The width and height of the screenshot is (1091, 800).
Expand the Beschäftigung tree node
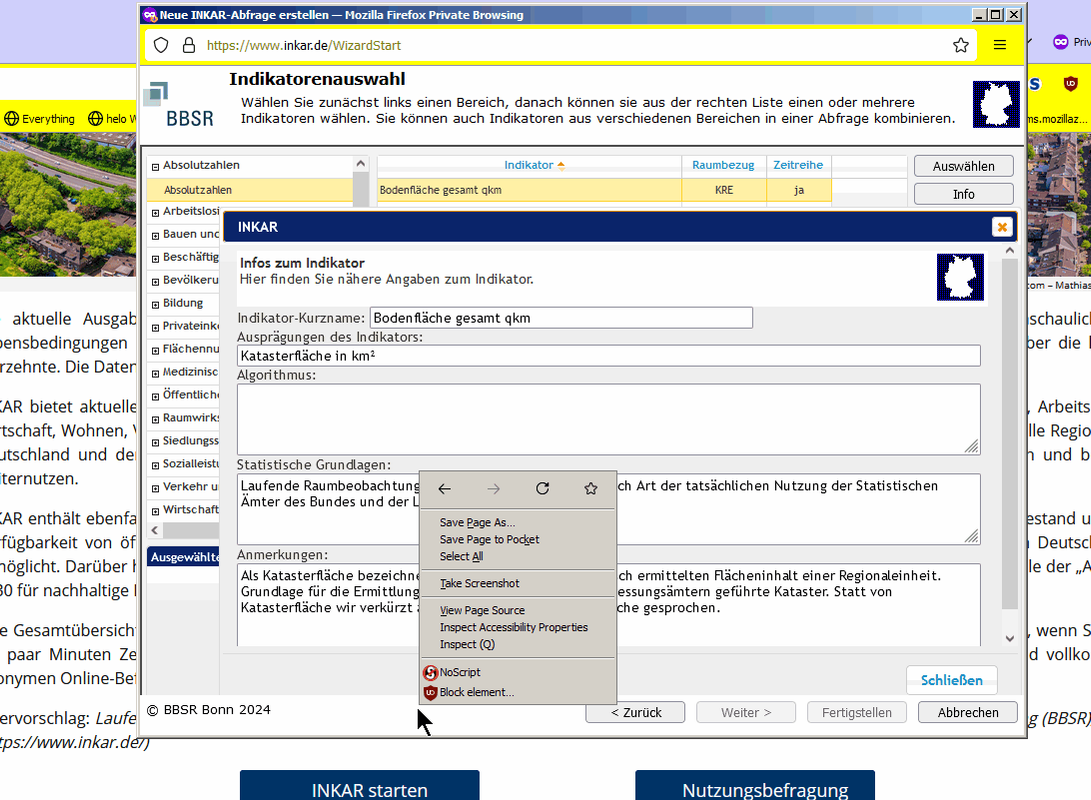tap(155, 259)
